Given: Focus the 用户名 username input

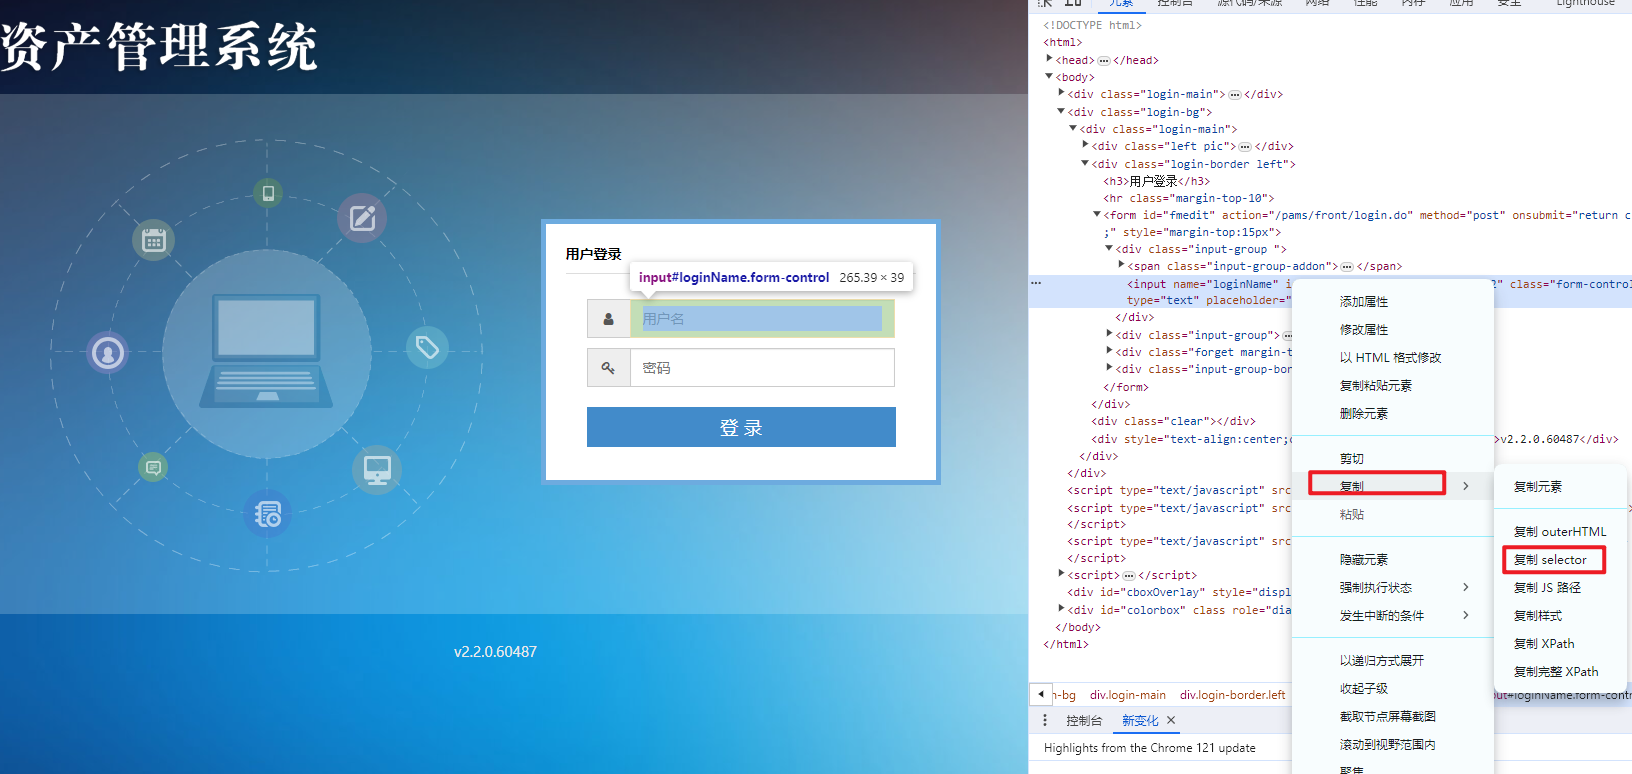Looking at the screenshot, I should [x=762, y=319].
